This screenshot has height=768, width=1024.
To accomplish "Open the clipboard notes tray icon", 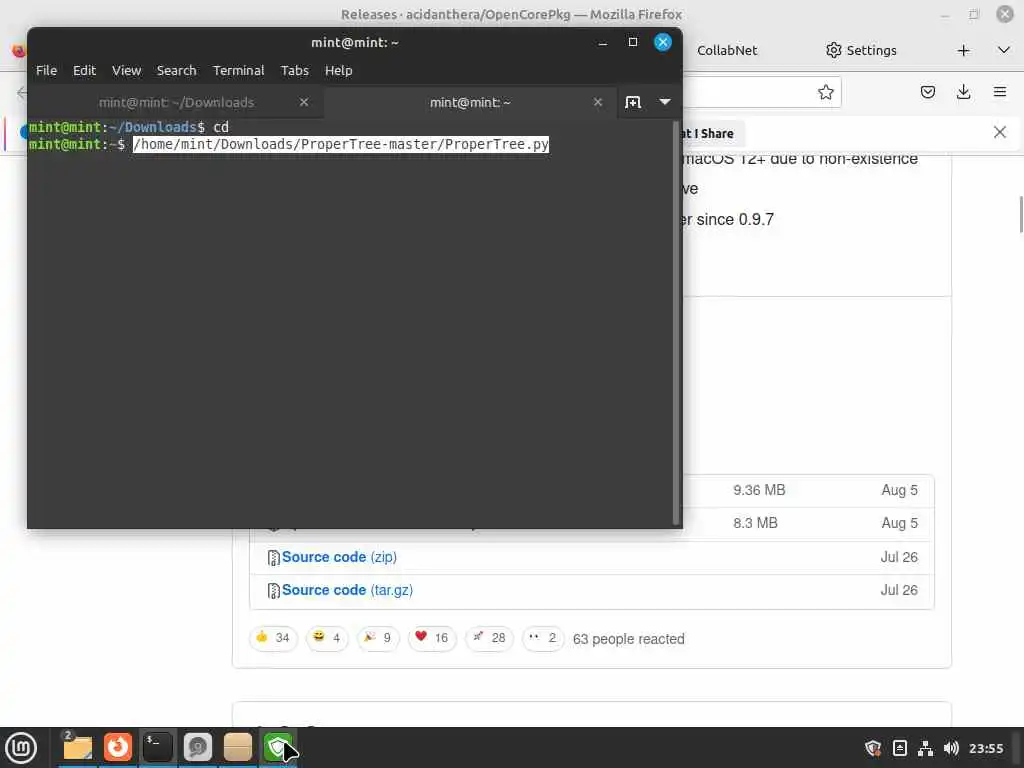I will [899, 748].
